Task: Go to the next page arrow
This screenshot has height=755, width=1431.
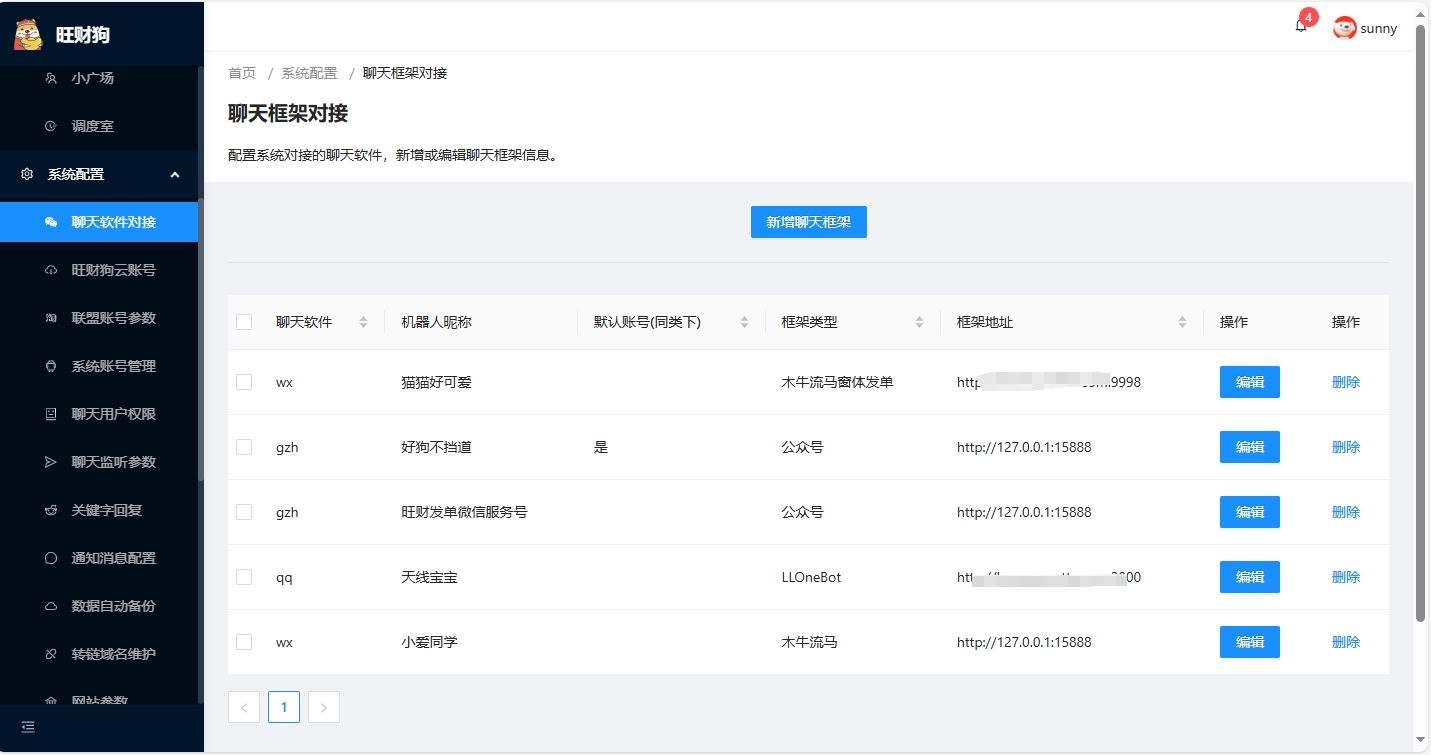Action: [324, 707]
